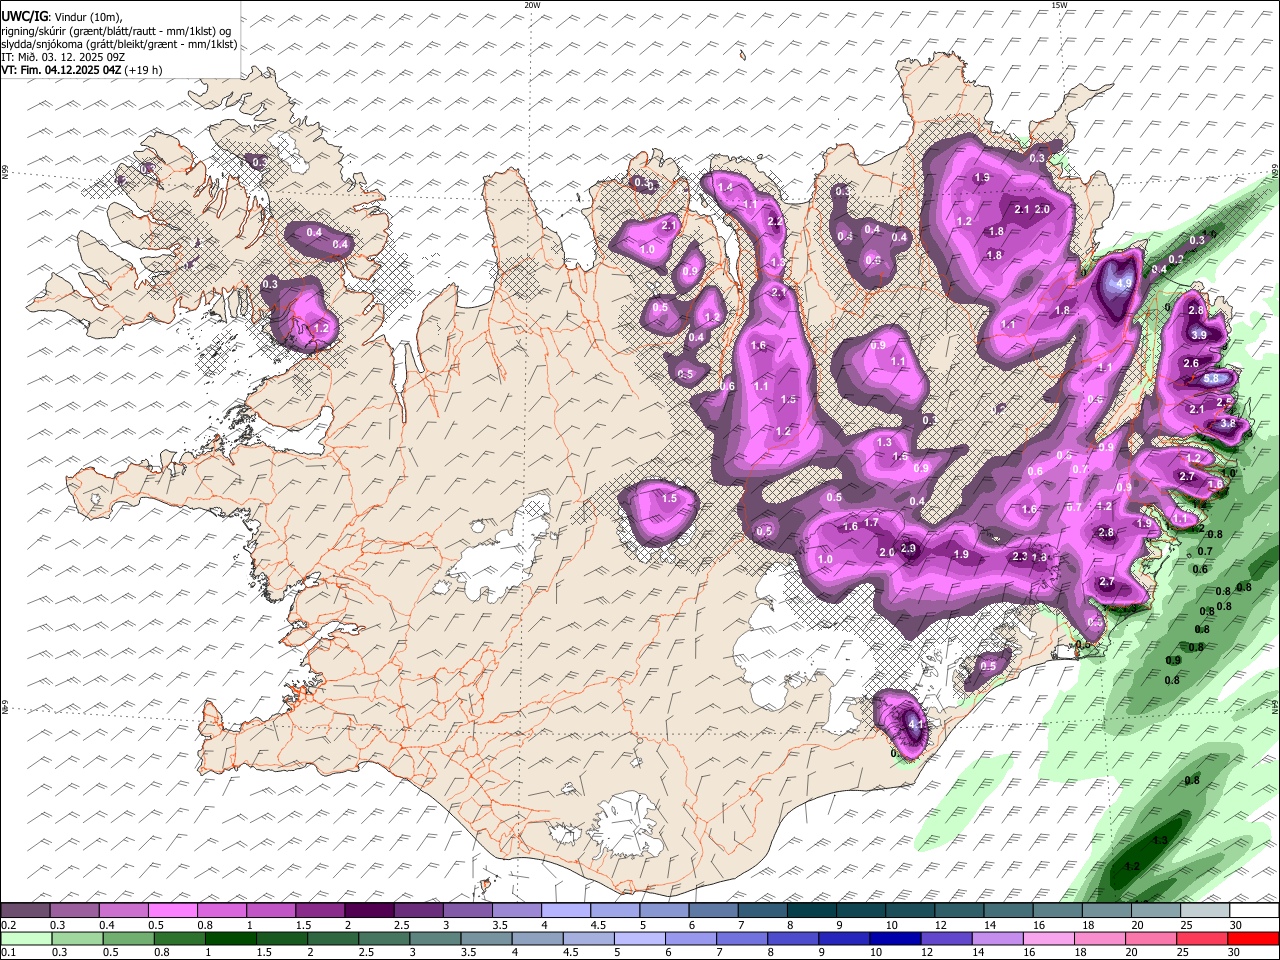
Task: Select the 5.8 precipitation value on the east coast
Action: point(1211,379)
